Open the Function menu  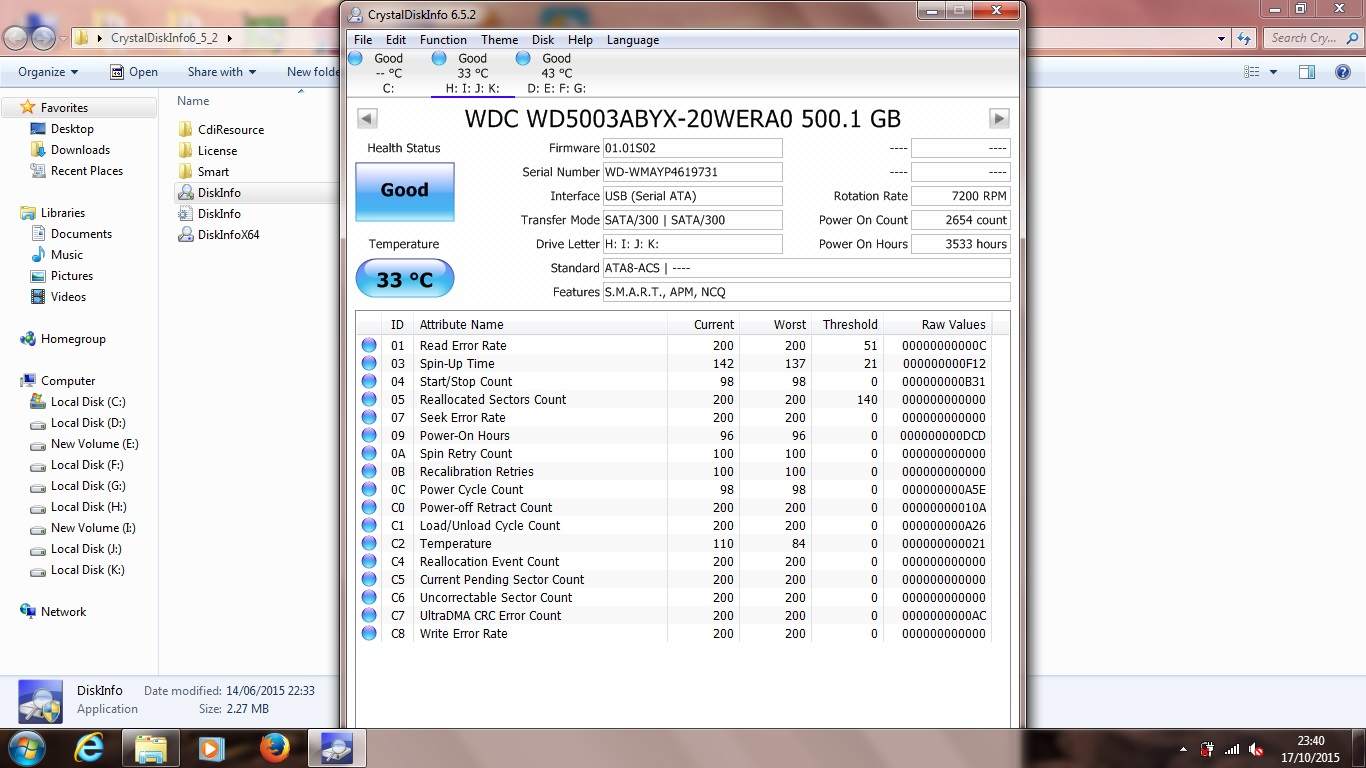tap(443, 40)
